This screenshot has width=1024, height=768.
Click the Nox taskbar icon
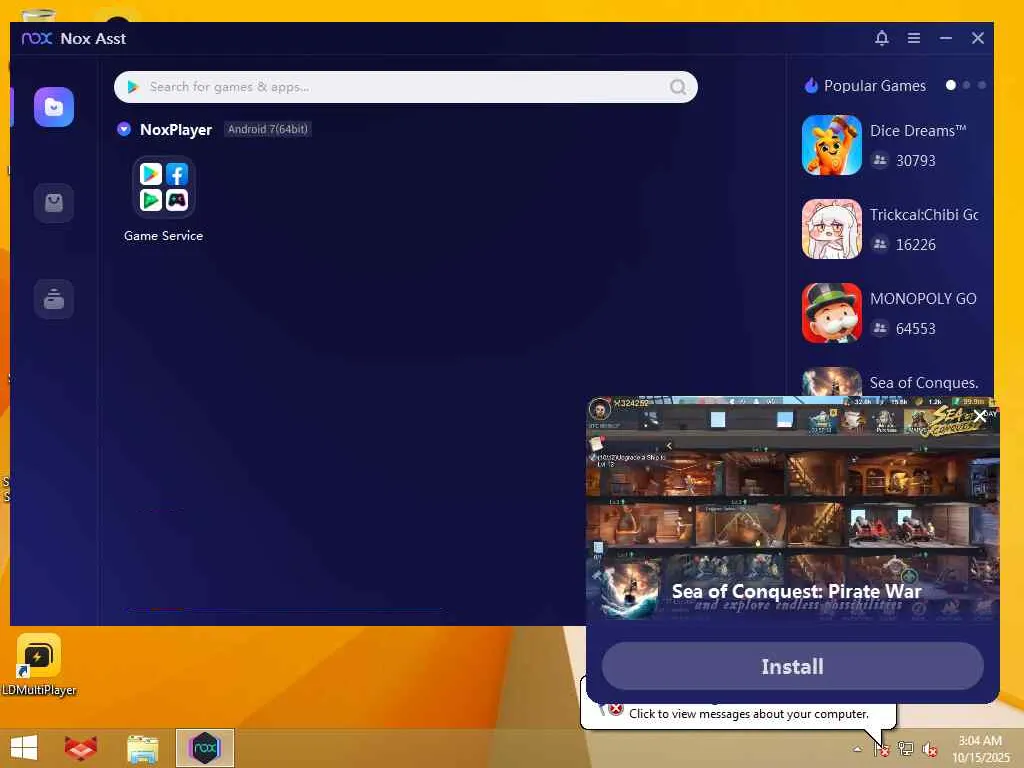coord(204,748)
